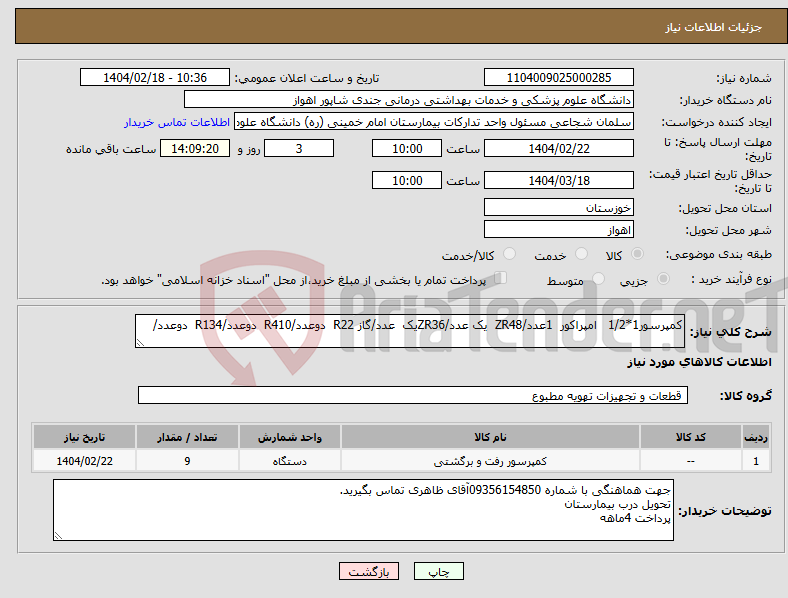Click the price validity date 1404/03/18 field
788x598 pixels.
tap(558, 180)
